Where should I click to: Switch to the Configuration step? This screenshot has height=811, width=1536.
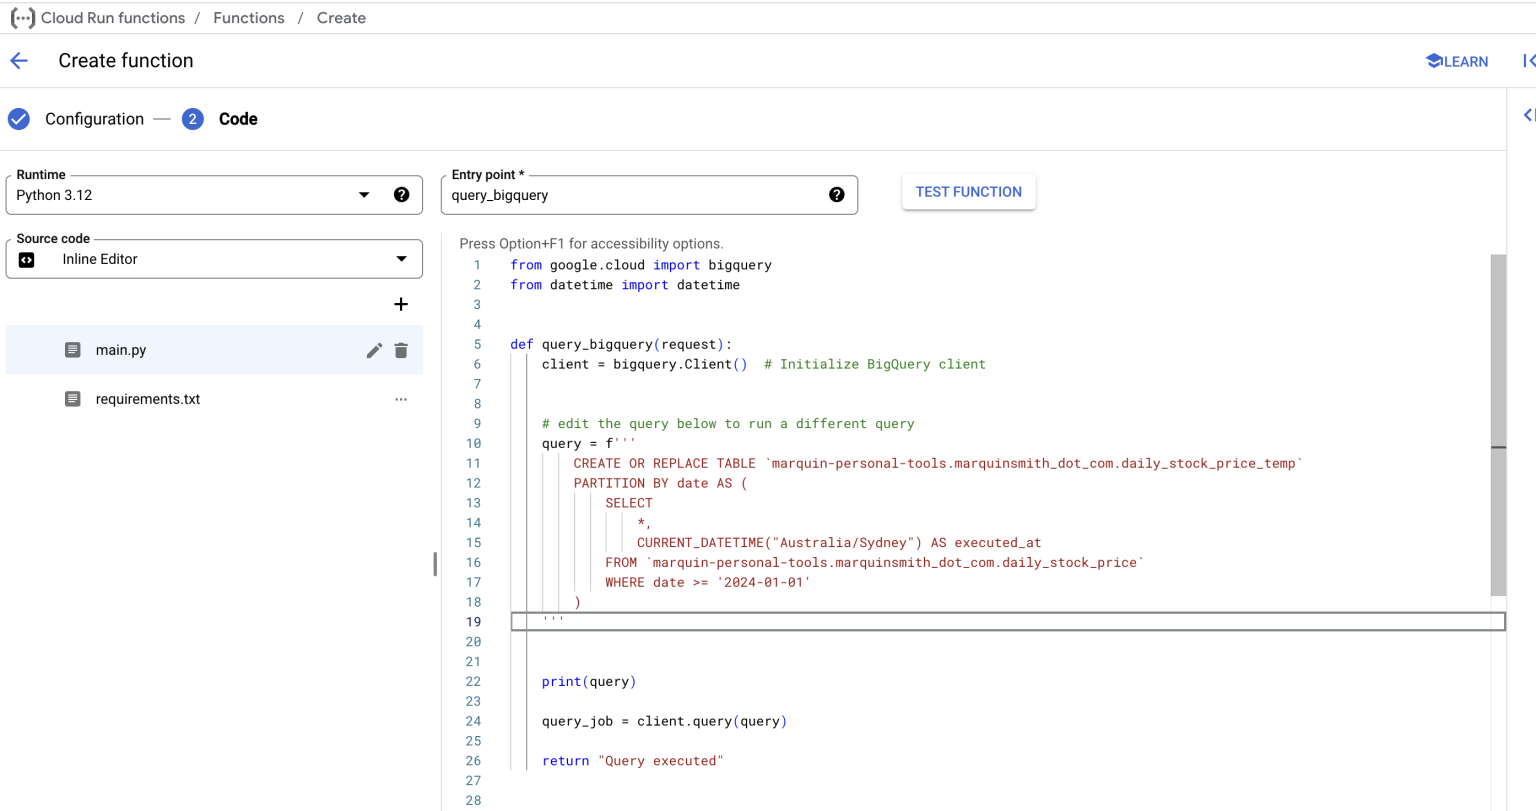point(93,118)
